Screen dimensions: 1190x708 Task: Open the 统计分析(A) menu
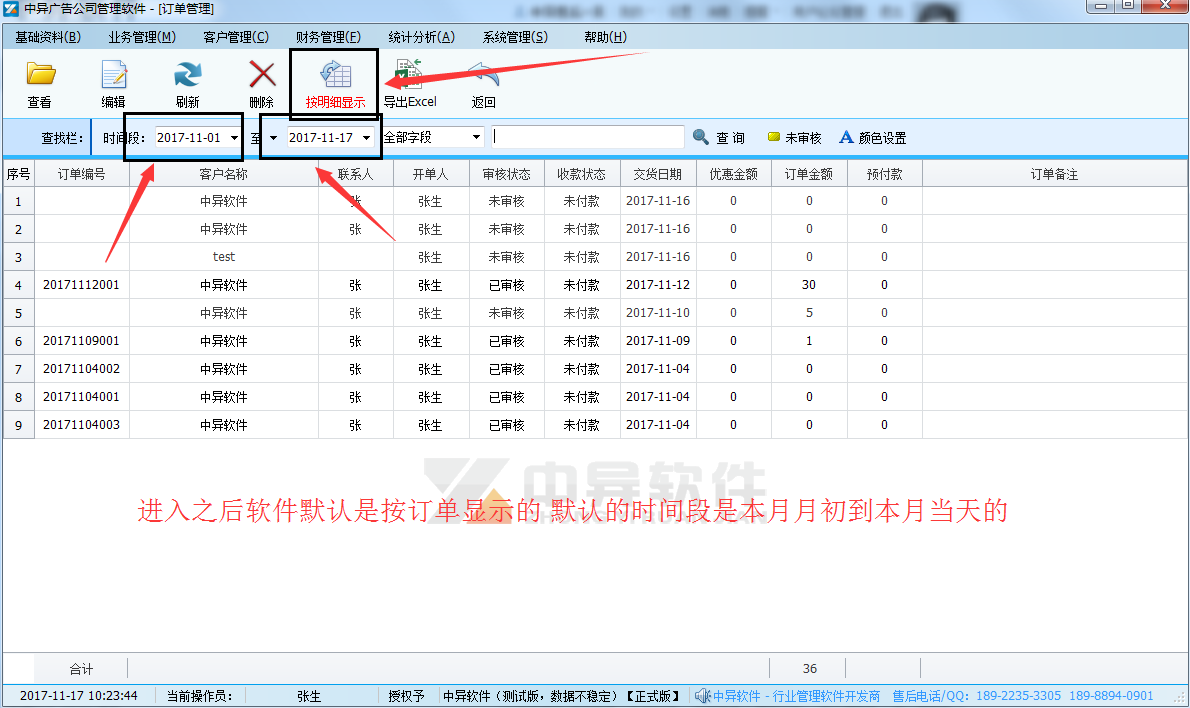[421, 37]
